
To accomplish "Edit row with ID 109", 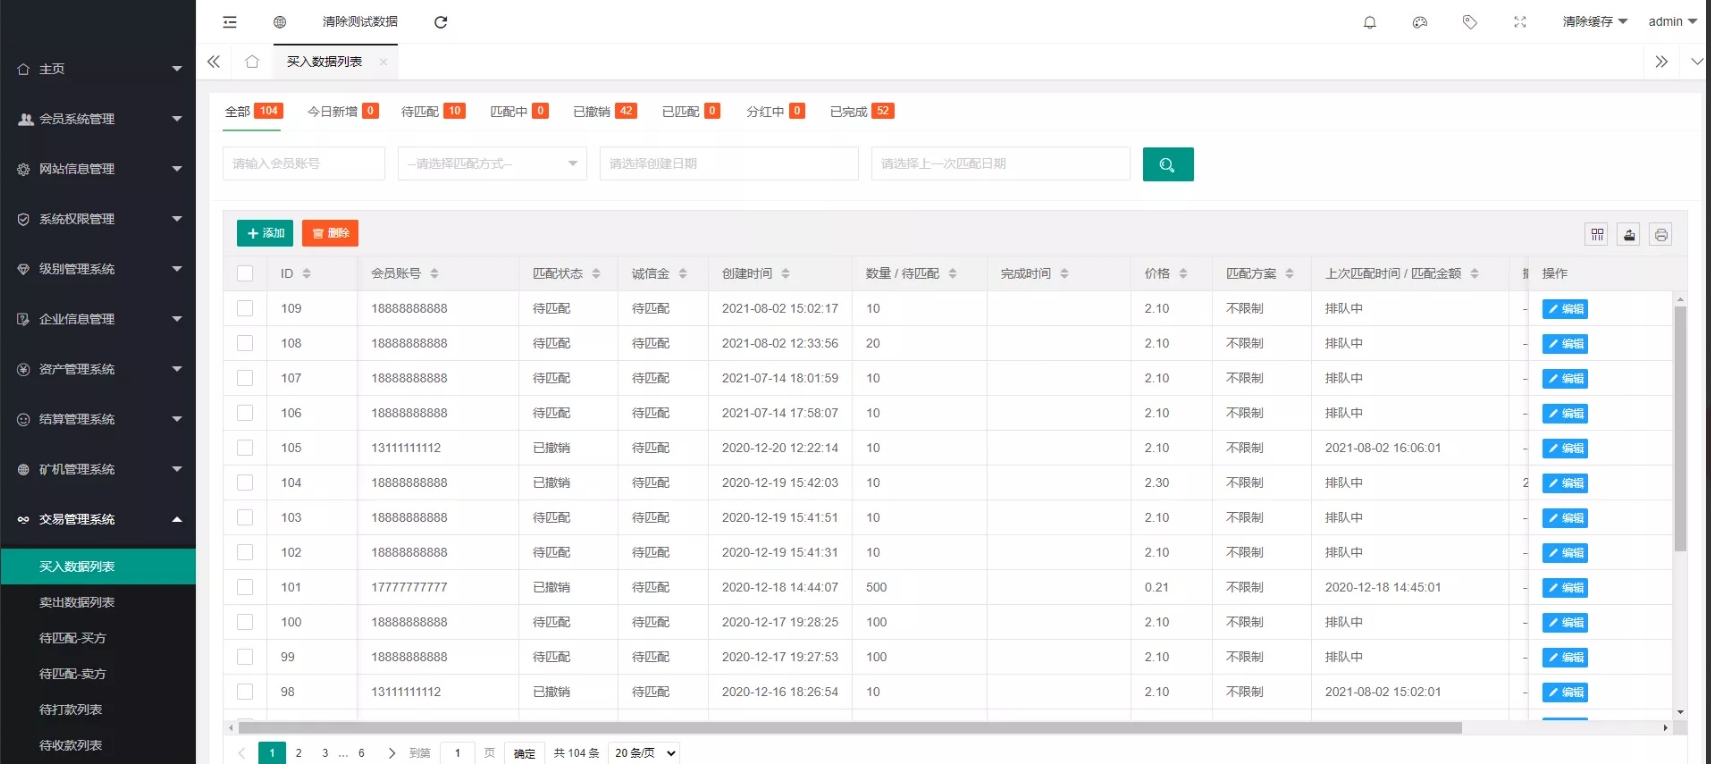I will coord(1565,309).
